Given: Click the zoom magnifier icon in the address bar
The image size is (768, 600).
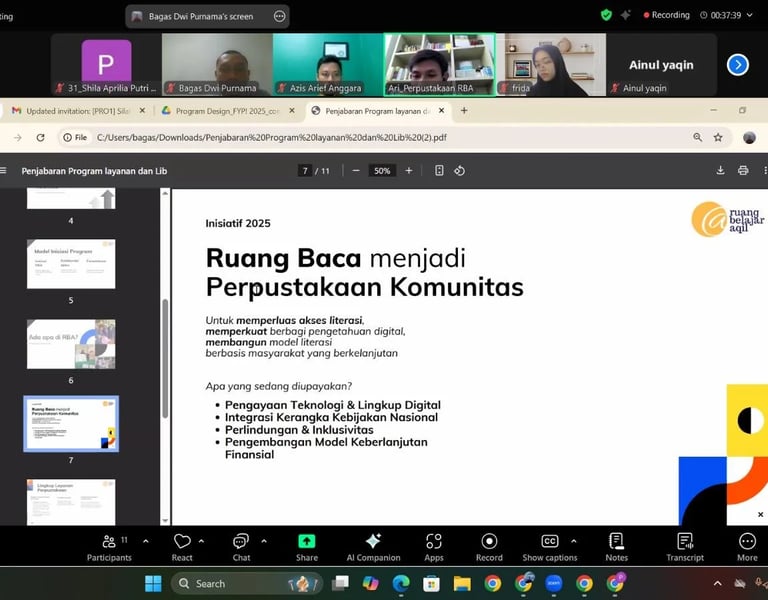Looking at the screenshot, I should tap(697, 138).
